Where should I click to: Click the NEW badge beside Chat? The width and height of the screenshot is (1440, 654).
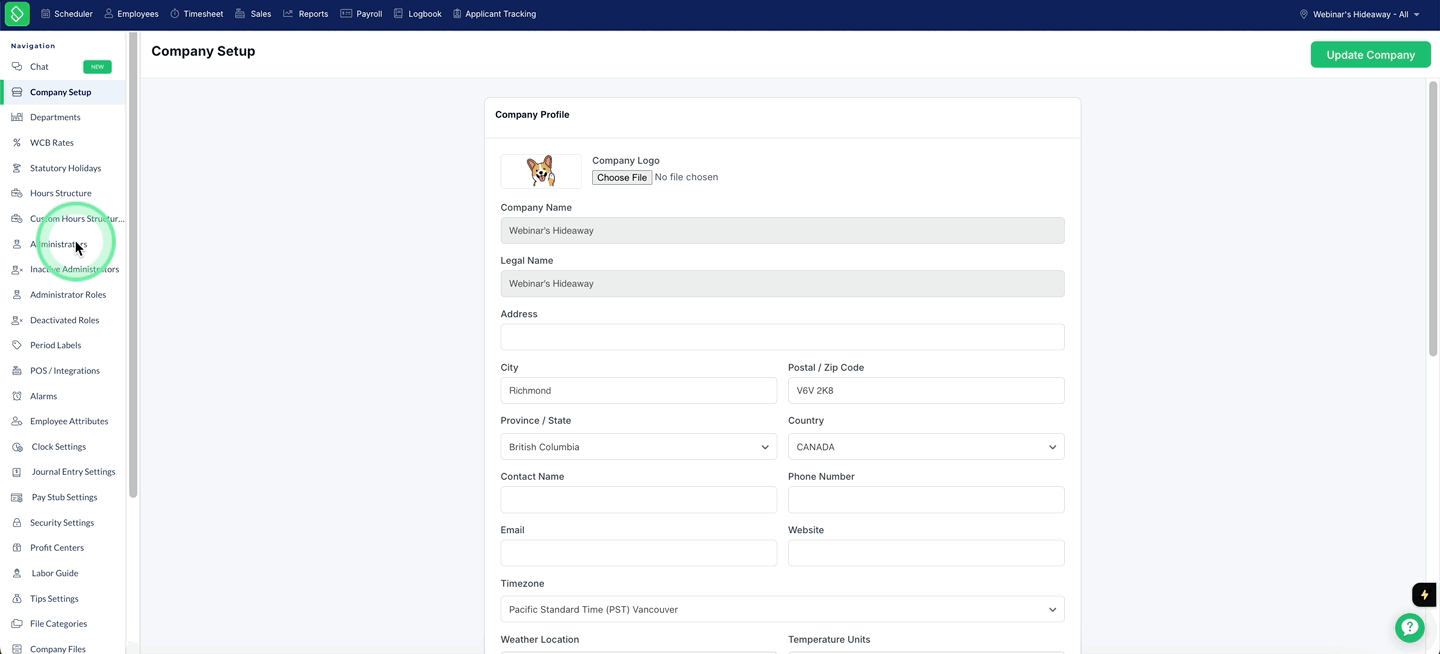click(97, 67)
